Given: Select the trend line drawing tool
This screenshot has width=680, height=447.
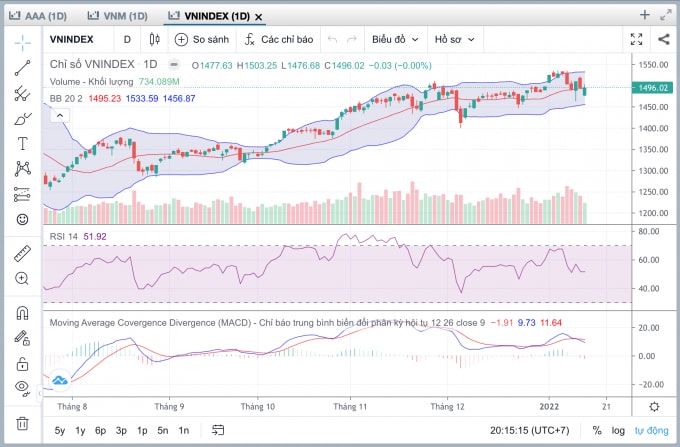Looking at the screenshot, I should pyautogui.click(x=23, y=68).
